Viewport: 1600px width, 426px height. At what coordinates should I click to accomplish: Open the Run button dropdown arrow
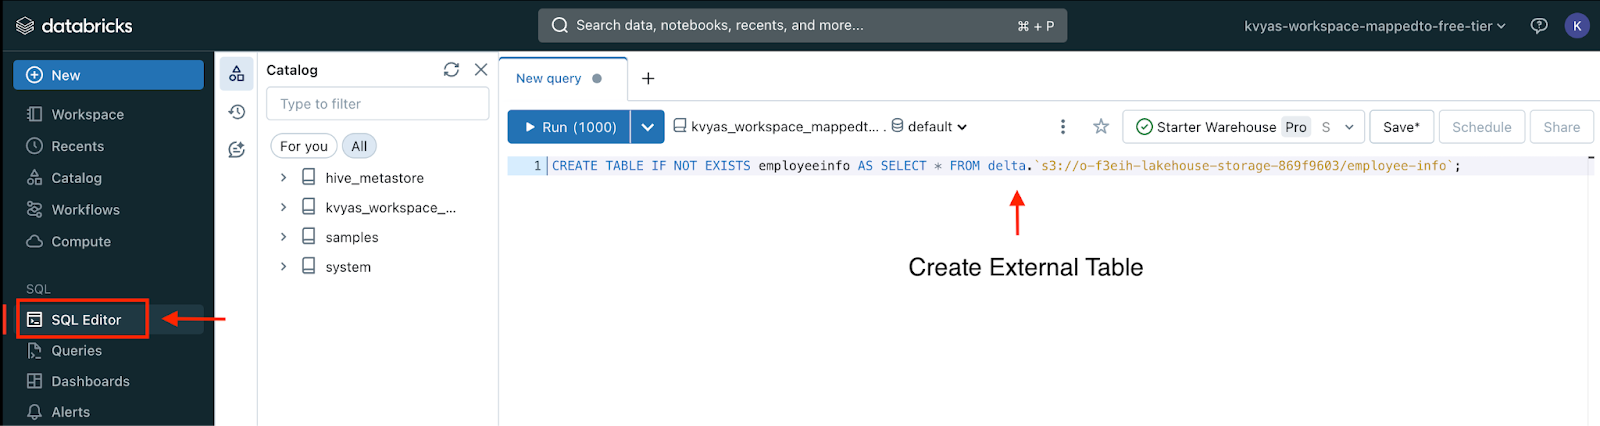point(648,127)
